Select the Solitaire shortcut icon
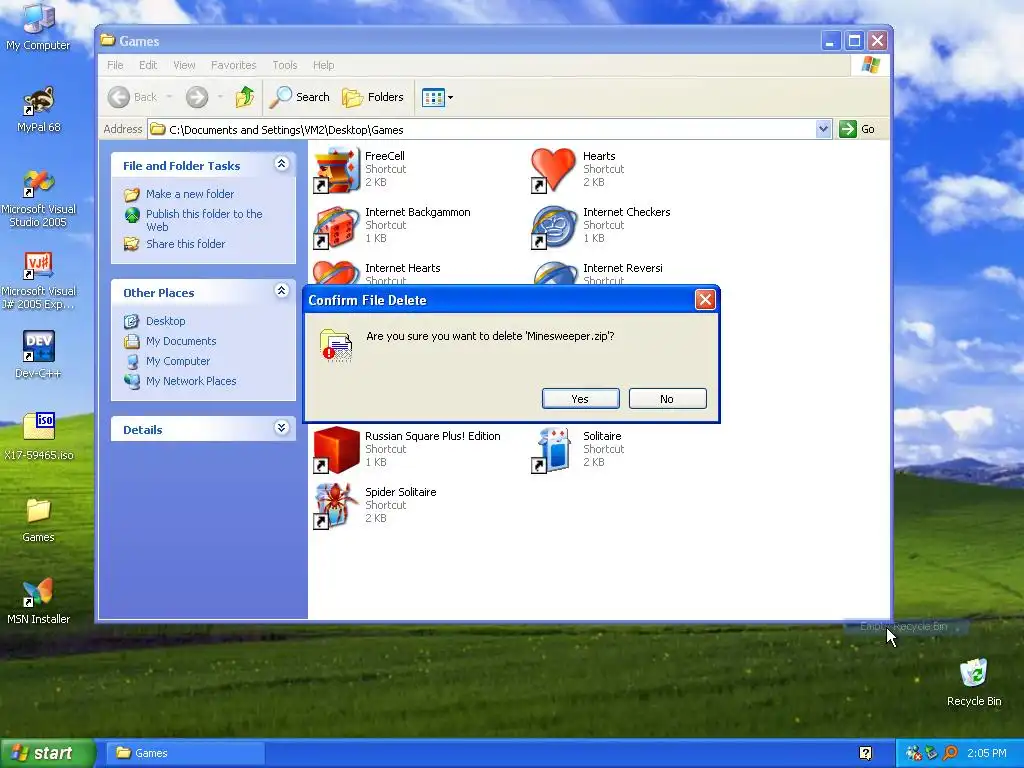The width and height of the screenshot is (1024, 768). (553, 450)
